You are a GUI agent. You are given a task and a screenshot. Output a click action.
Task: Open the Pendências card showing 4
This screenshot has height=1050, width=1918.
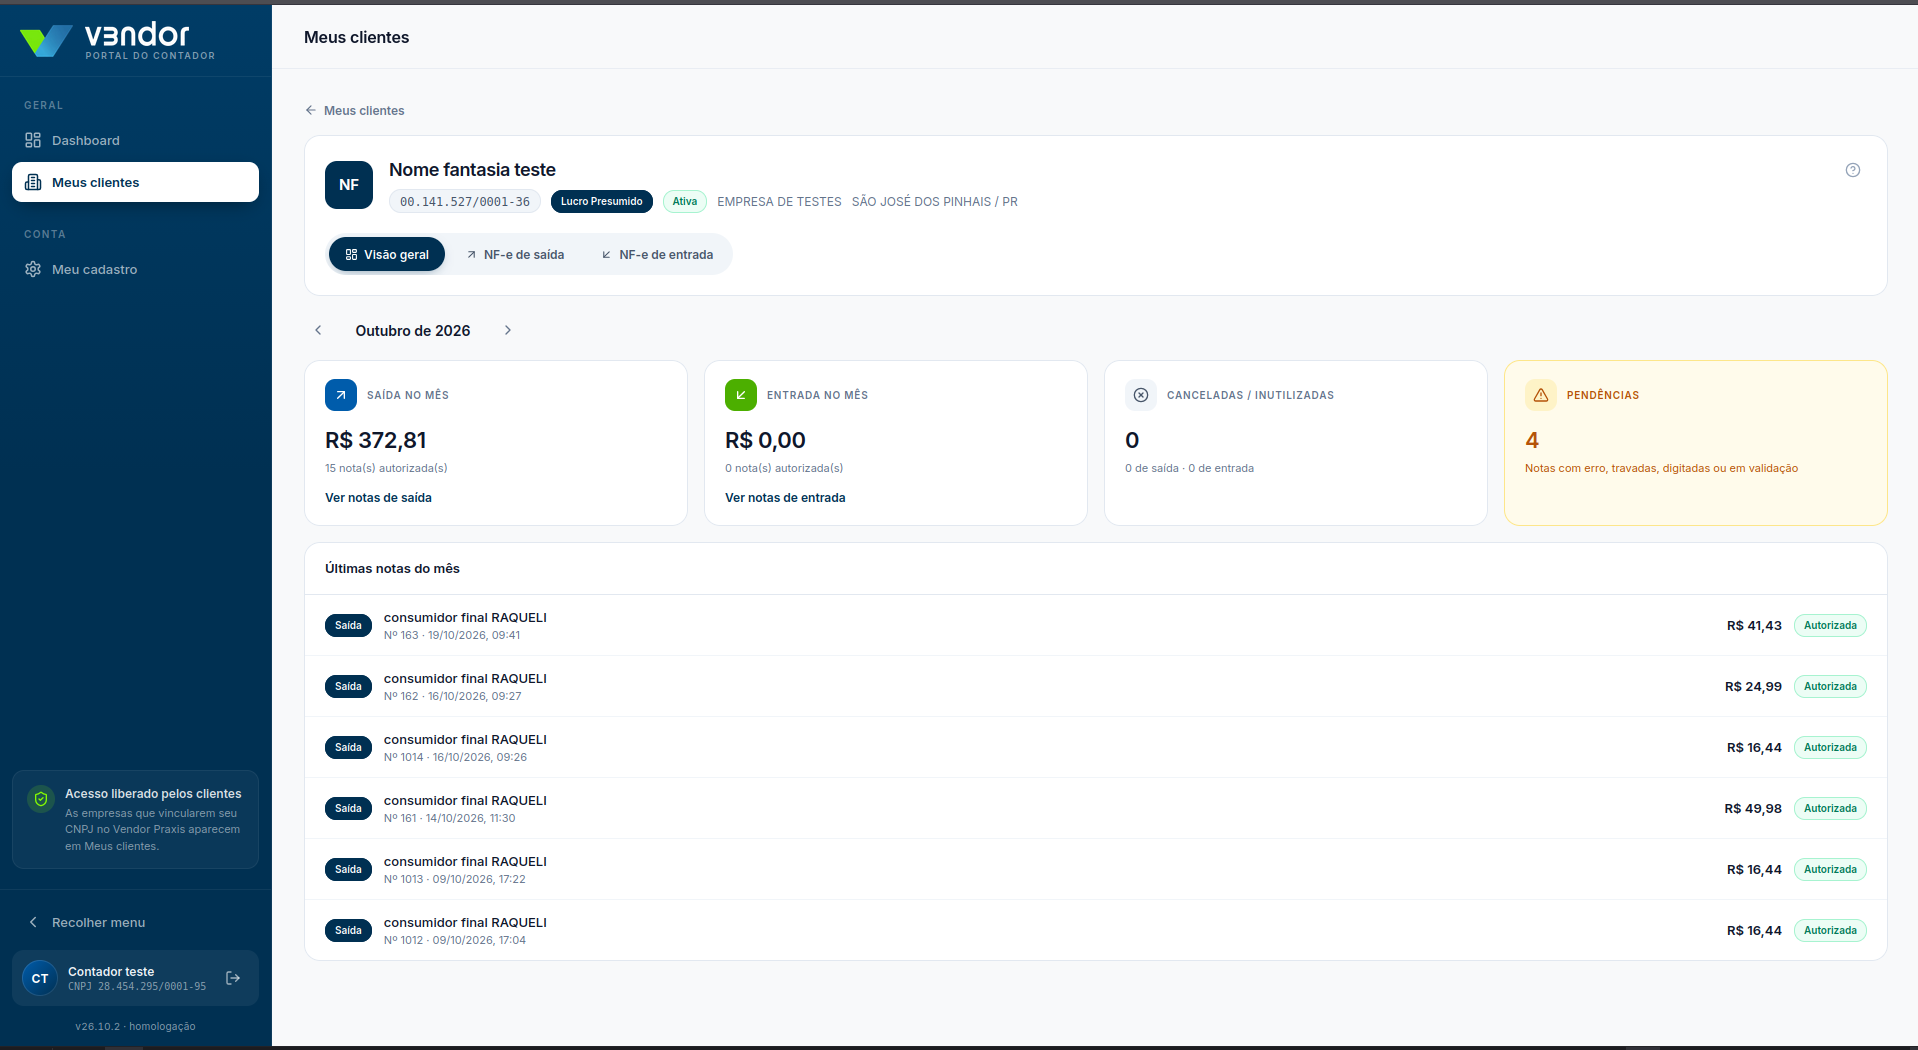1695,442
